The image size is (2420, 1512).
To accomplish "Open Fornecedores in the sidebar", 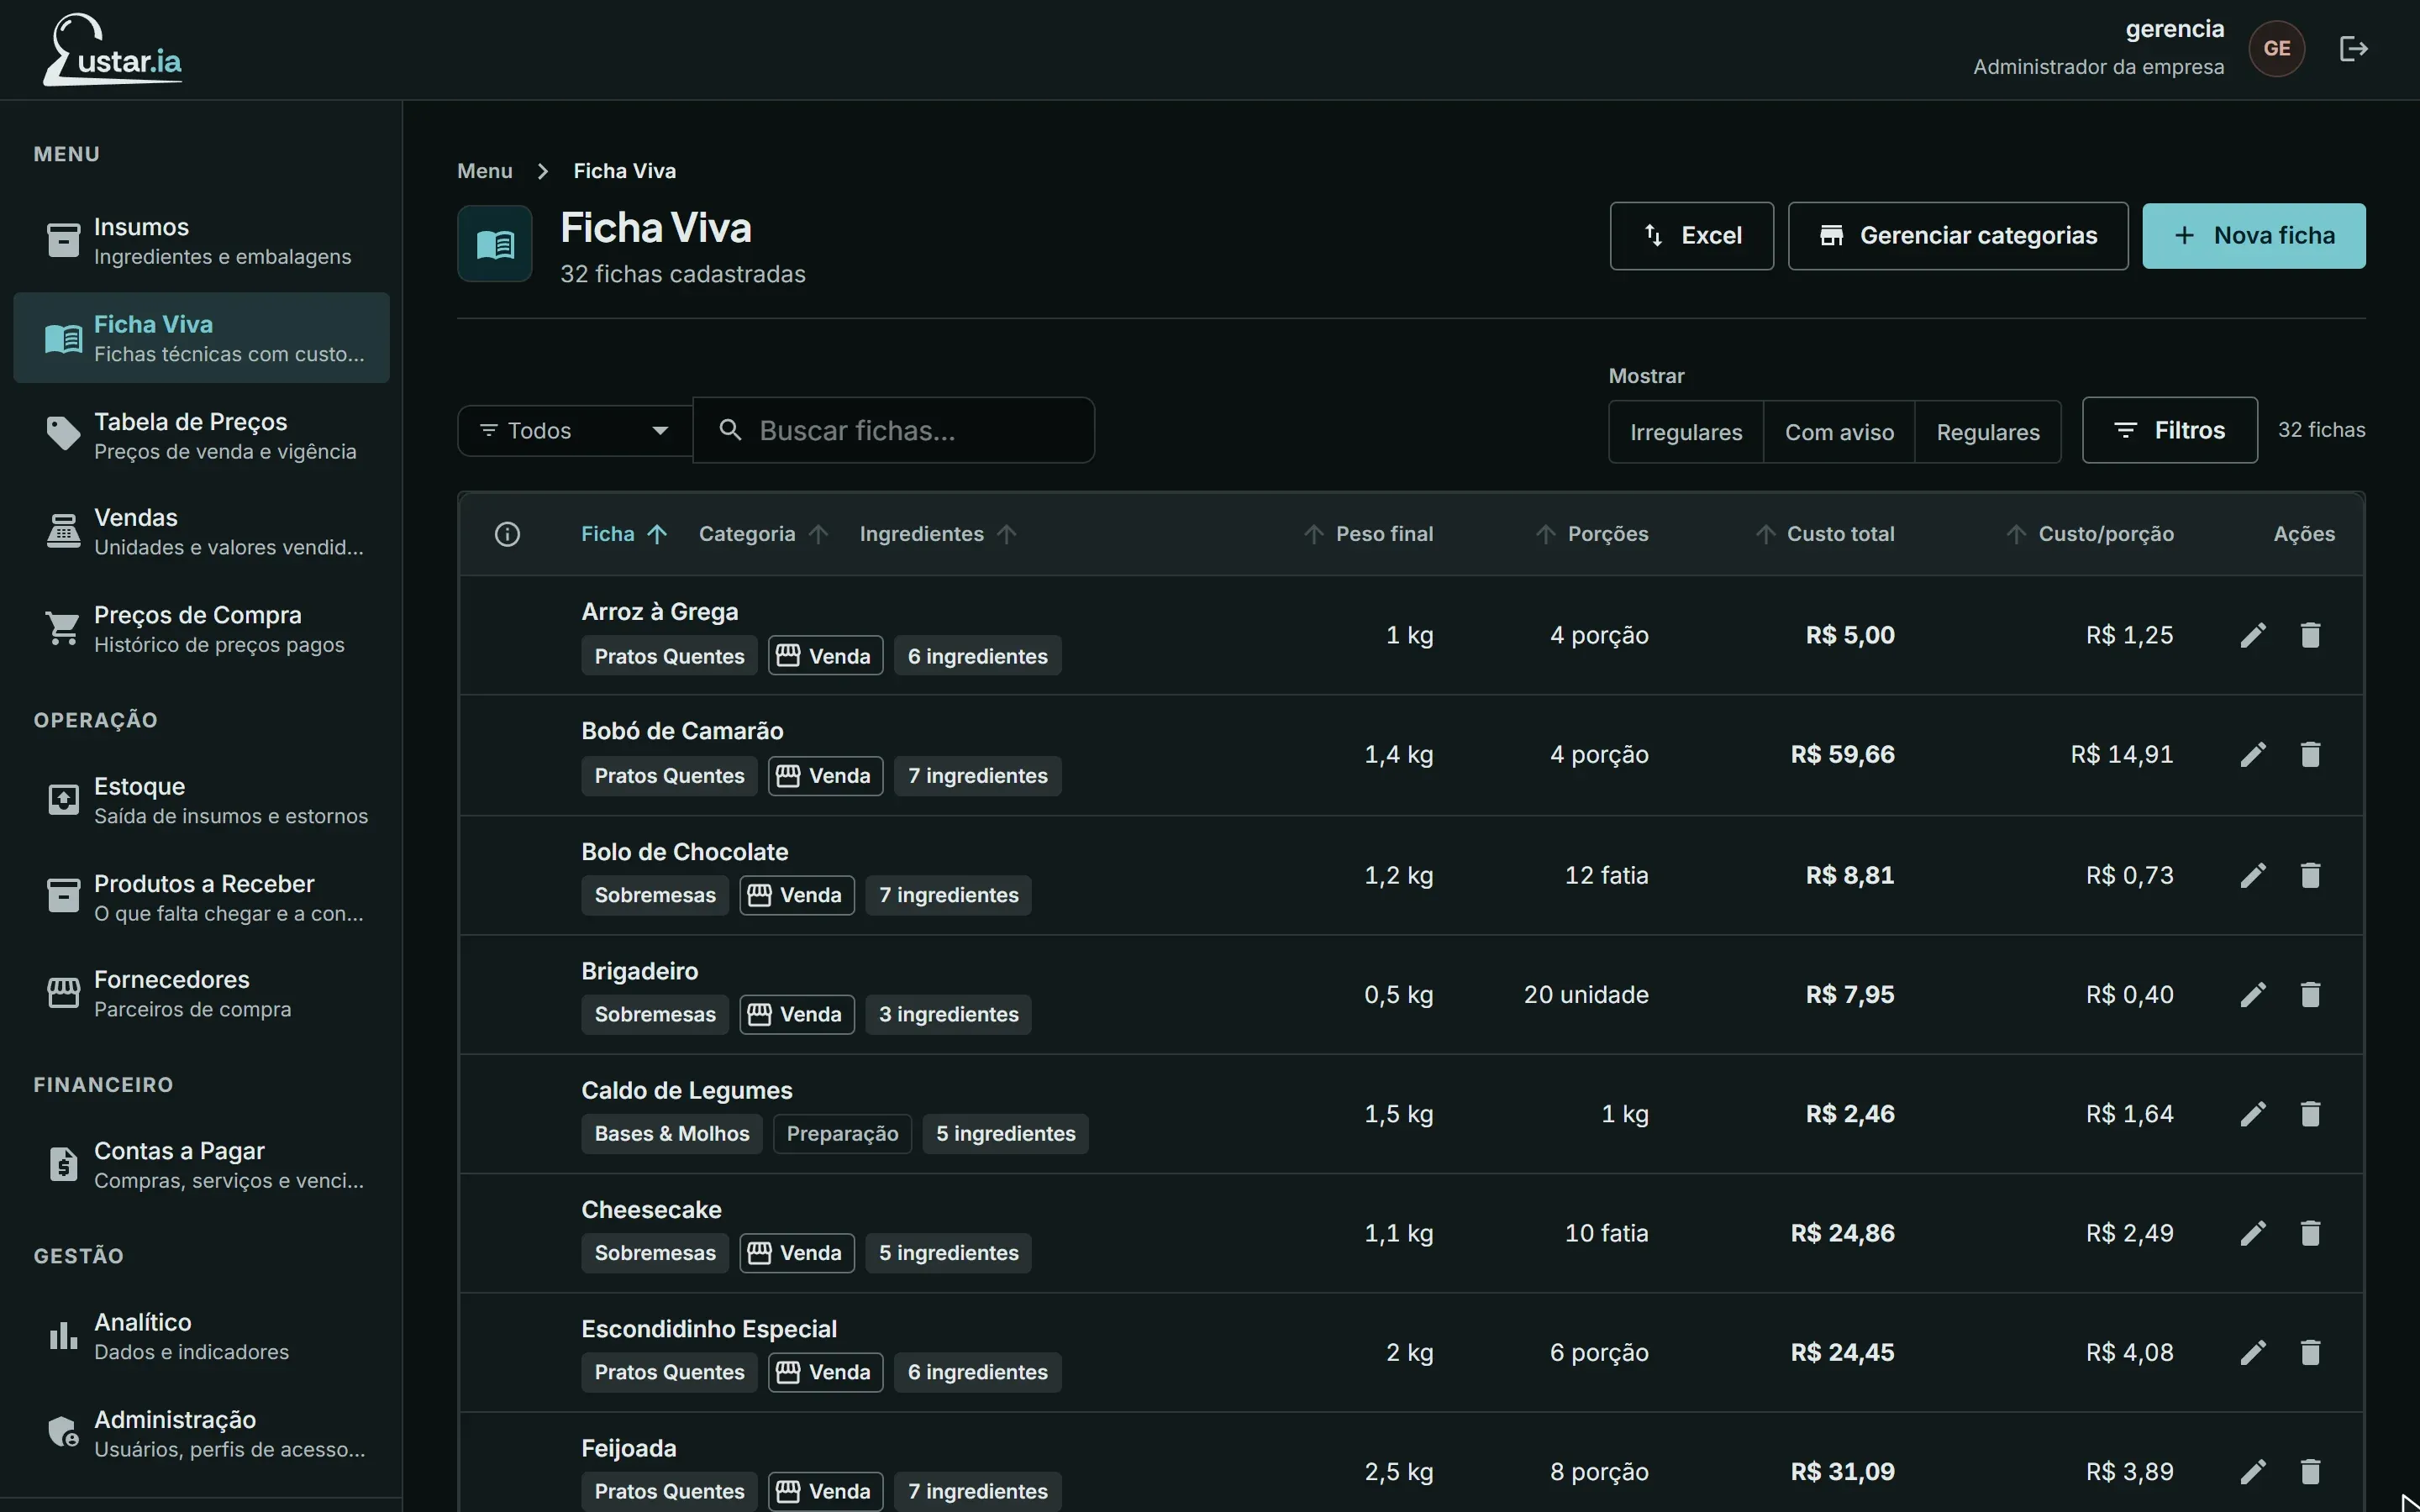I will pos(201,993).
